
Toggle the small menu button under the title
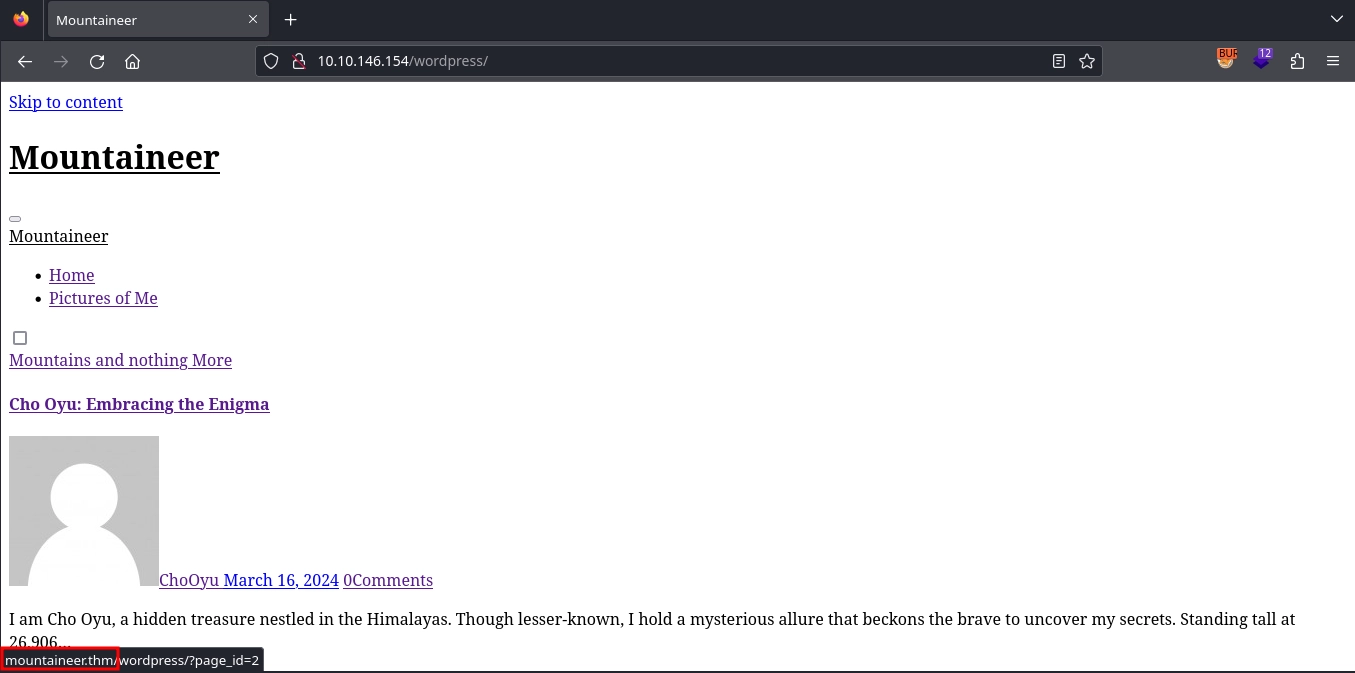15,219
